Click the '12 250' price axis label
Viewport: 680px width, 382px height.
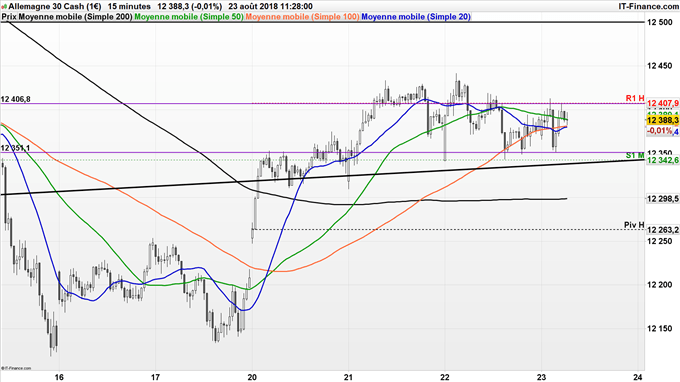(660, 241)
